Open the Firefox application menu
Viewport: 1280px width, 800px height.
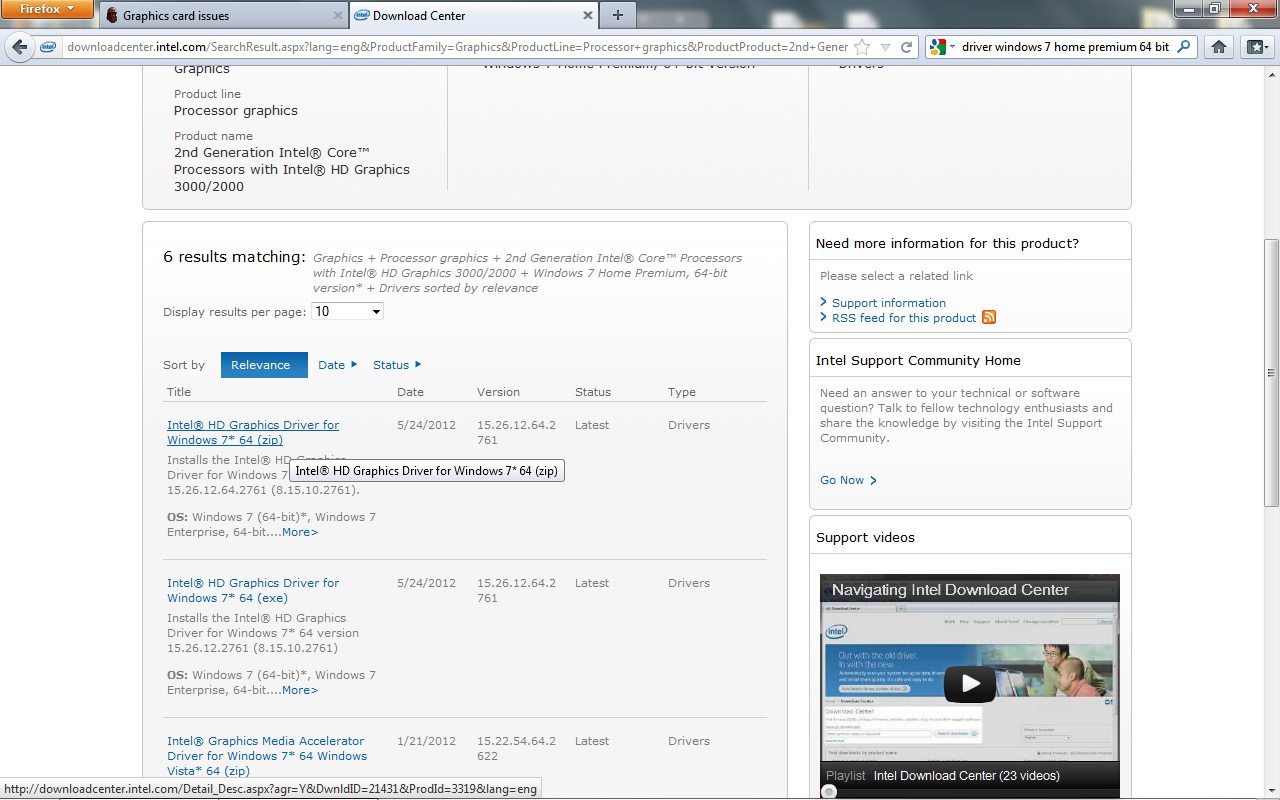pos(48,10)
